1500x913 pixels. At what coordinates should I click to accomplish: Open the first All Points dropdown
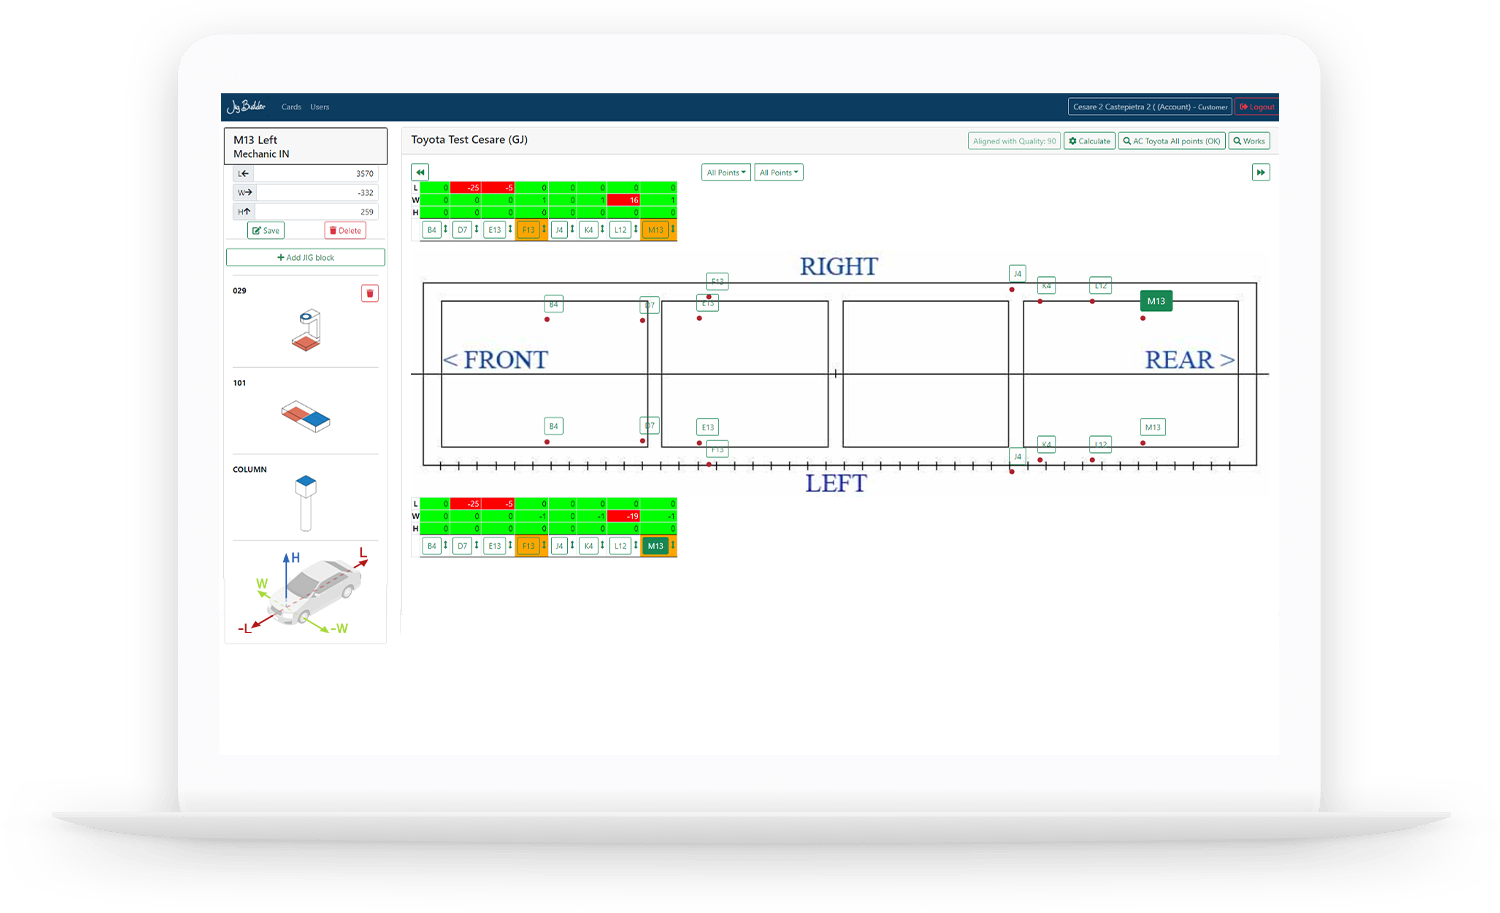726,172
